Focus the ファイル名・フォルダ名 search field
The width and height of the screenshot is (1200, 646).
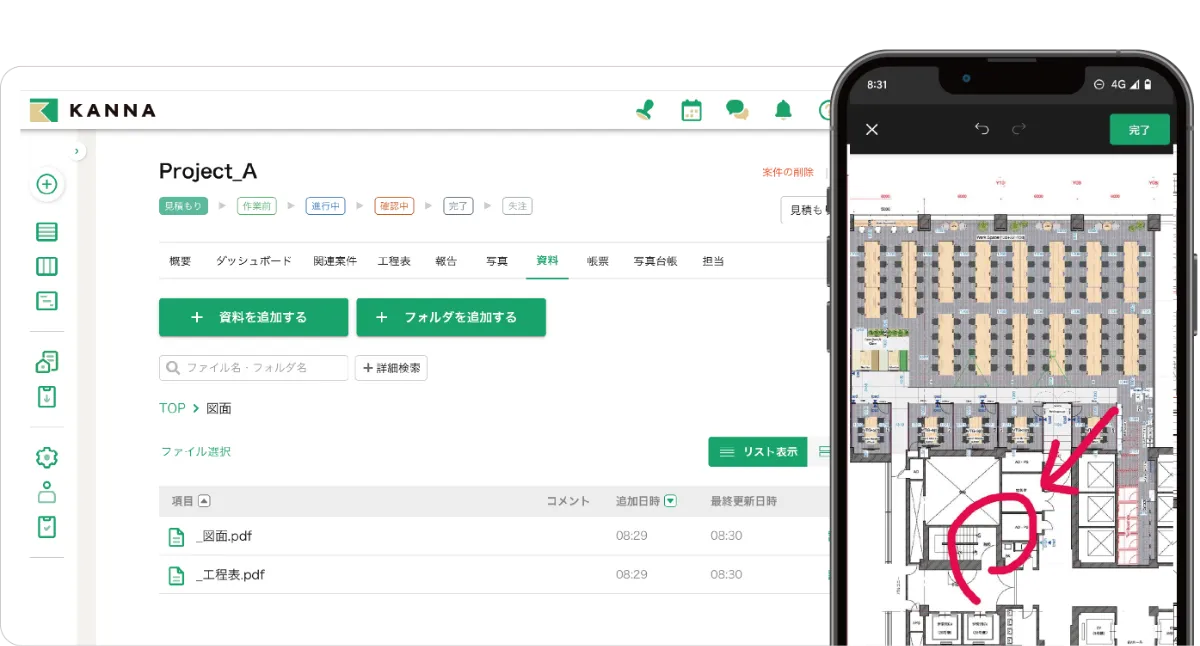(253, 368)
